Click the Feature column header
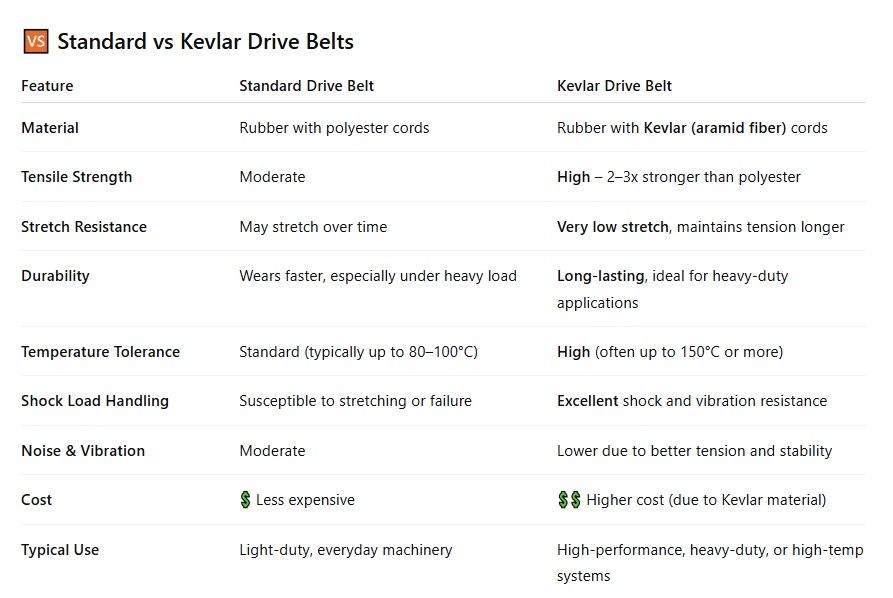Image resolution: width=893 pixels, height=598 pixels. [47, 86]
